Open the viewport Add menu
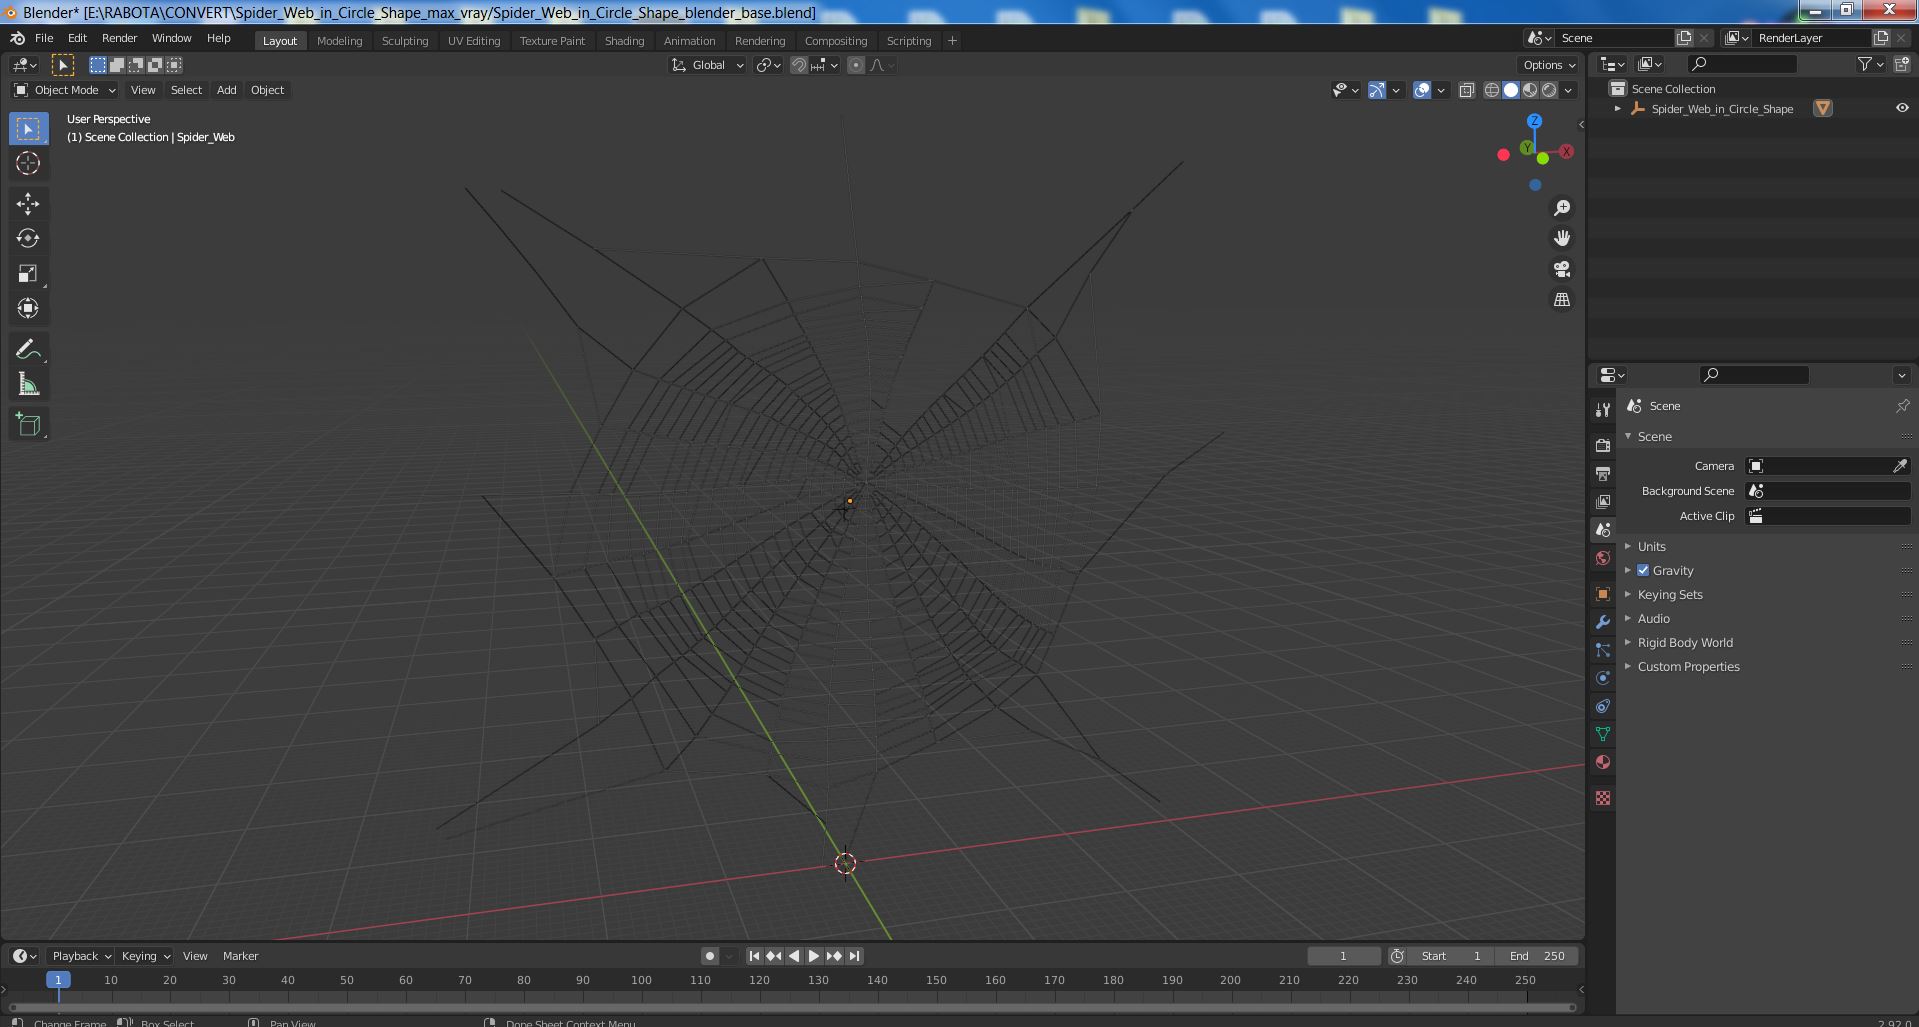This screenshot has height=1027, width=1919. (227, 90)
